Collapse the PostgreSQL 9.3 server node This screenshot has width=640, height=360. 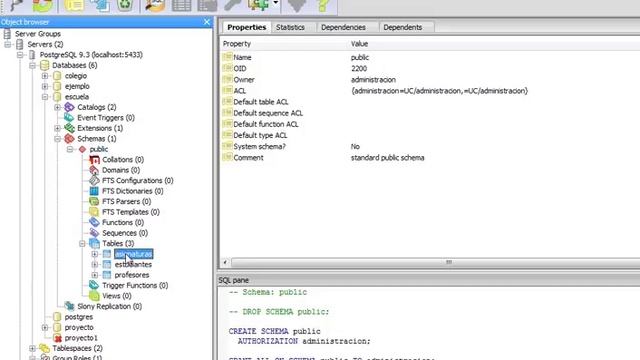(x=20, y=55)
